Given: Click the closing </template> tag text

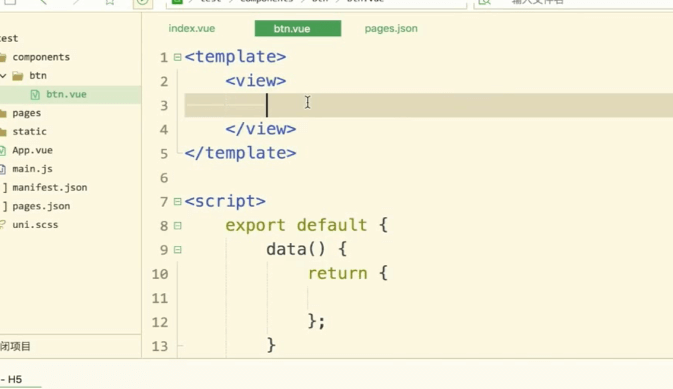Looking at the screenshot, I should click(240, 153).
